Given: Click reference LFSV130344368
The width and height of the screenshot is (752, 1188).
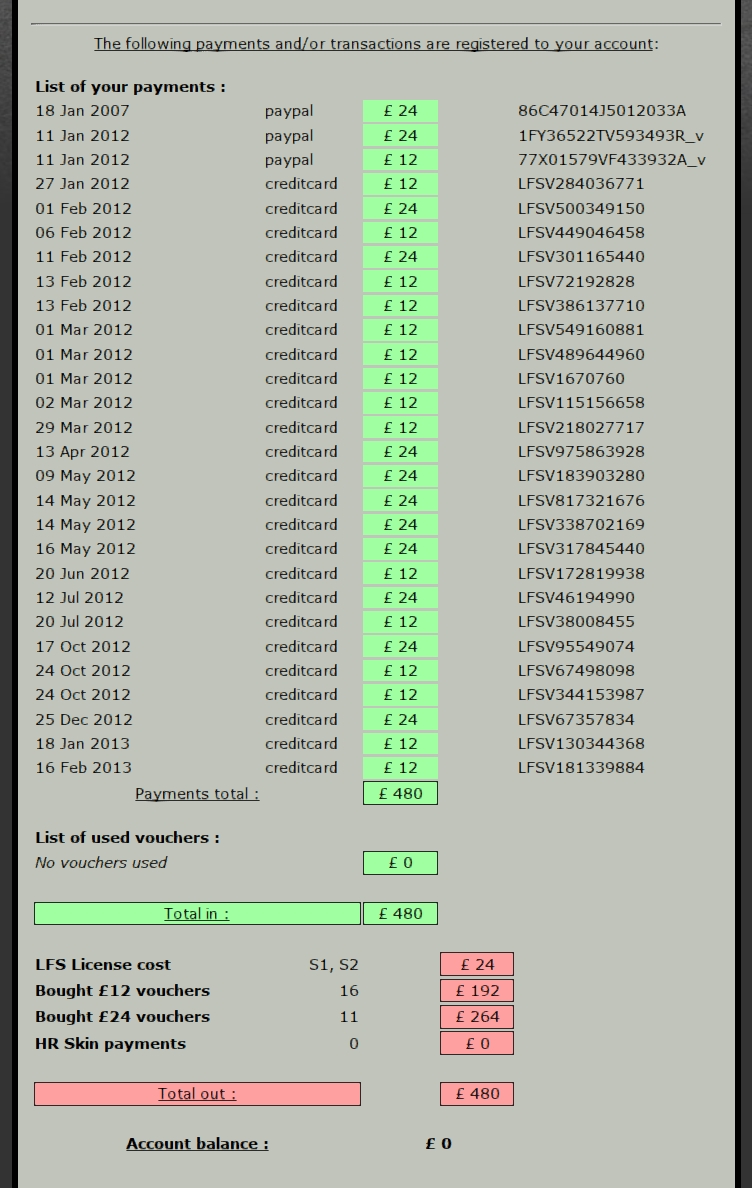Looking at the screenshot, I should pyautogui.click(x=581, y=744).
